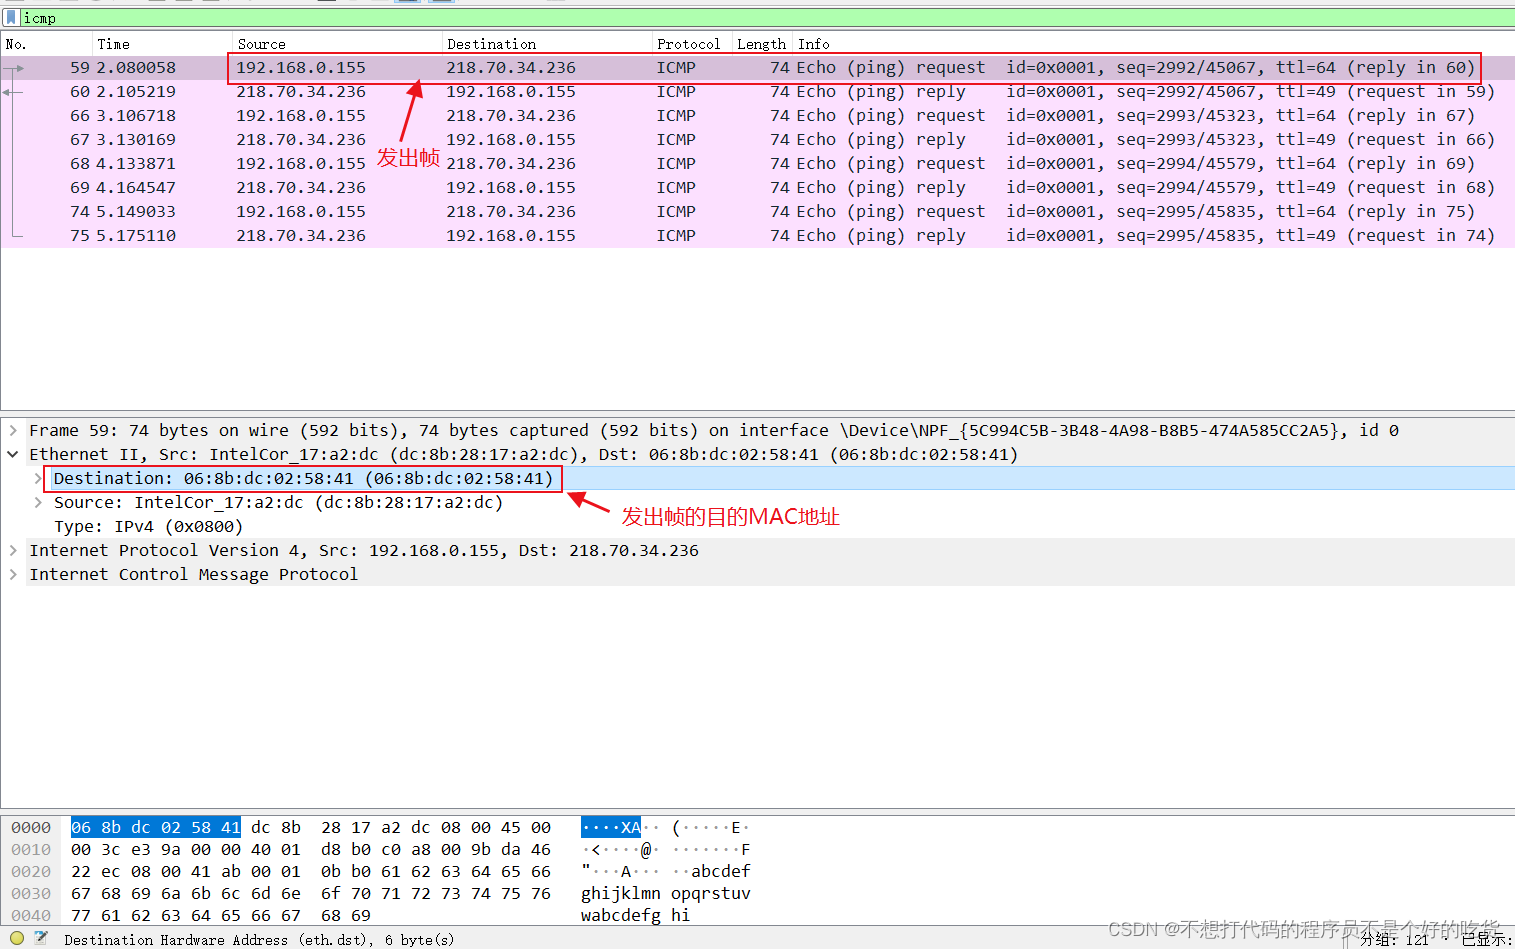1515x949 pixels.
Task: Expand the Source IntelCor_17:a2:dc field
Action: pos(38,502)
